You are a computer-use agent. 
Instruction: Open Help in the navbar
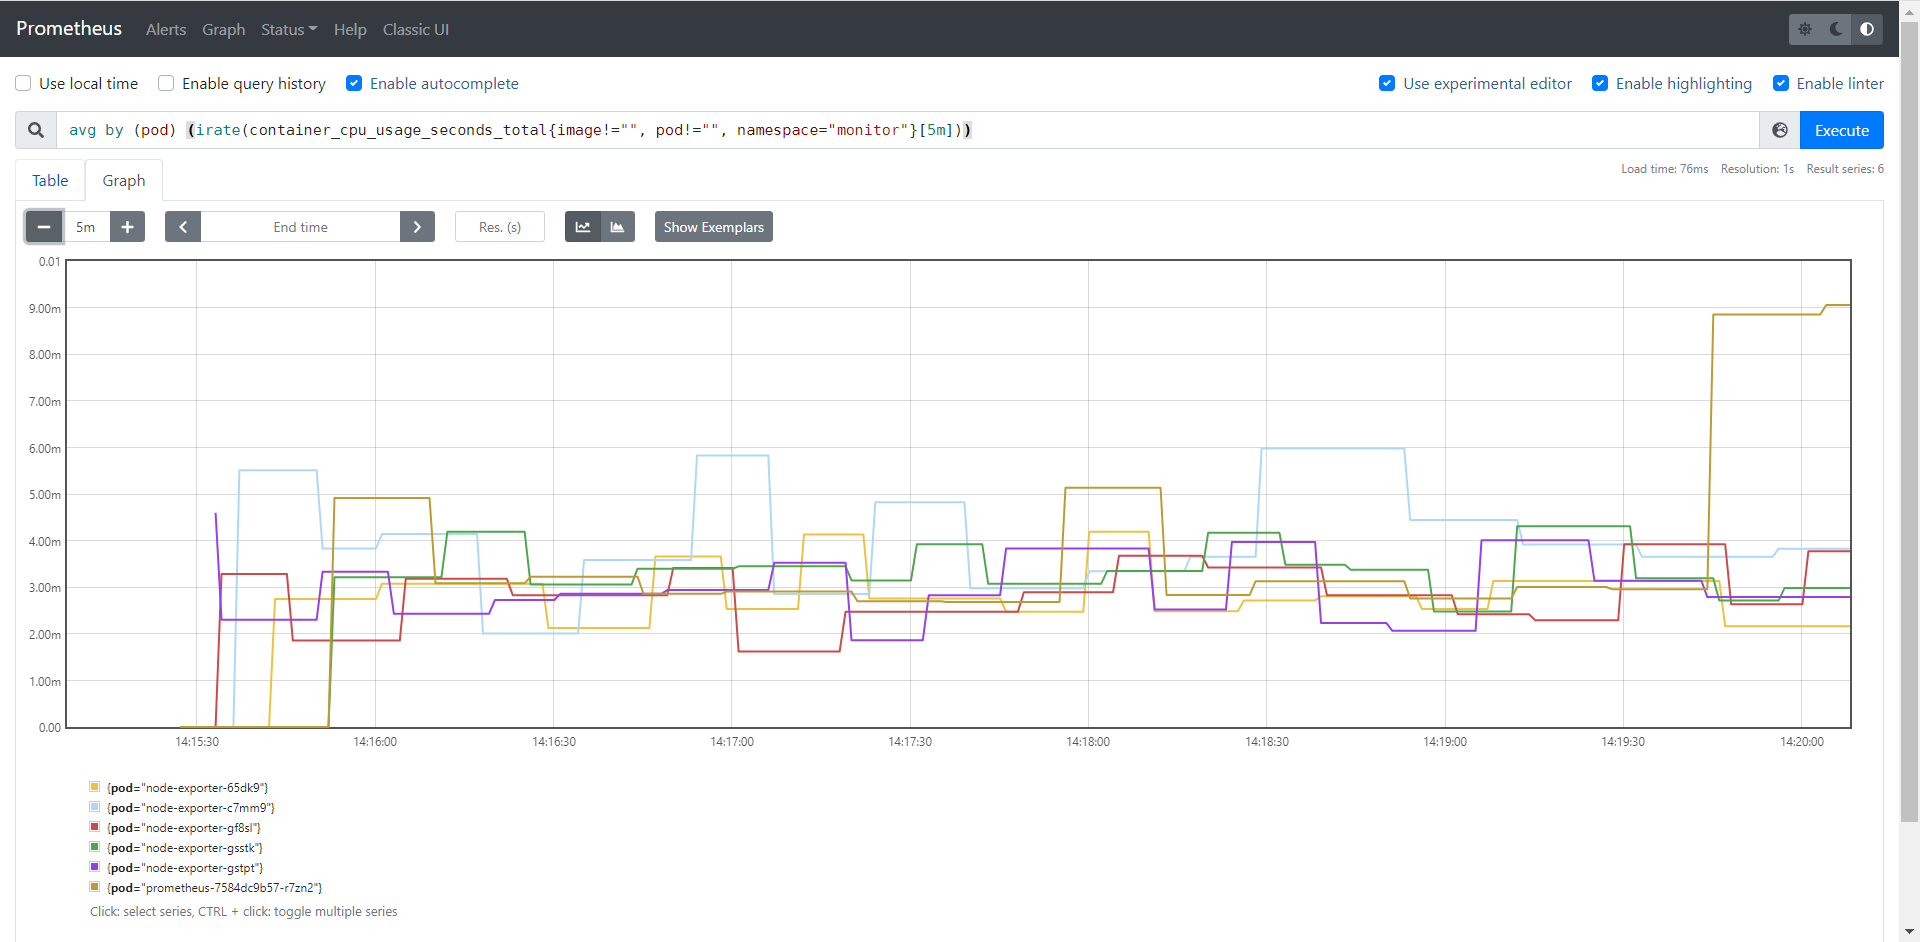click(x=350, y=29)
